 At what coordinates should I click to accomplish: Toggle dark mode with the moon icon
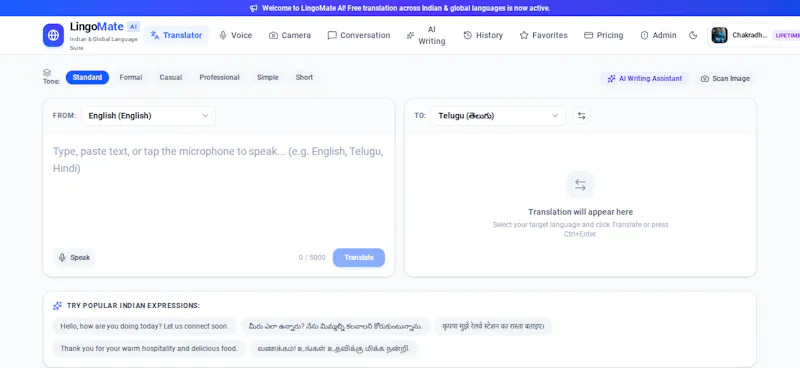point(693,35)
